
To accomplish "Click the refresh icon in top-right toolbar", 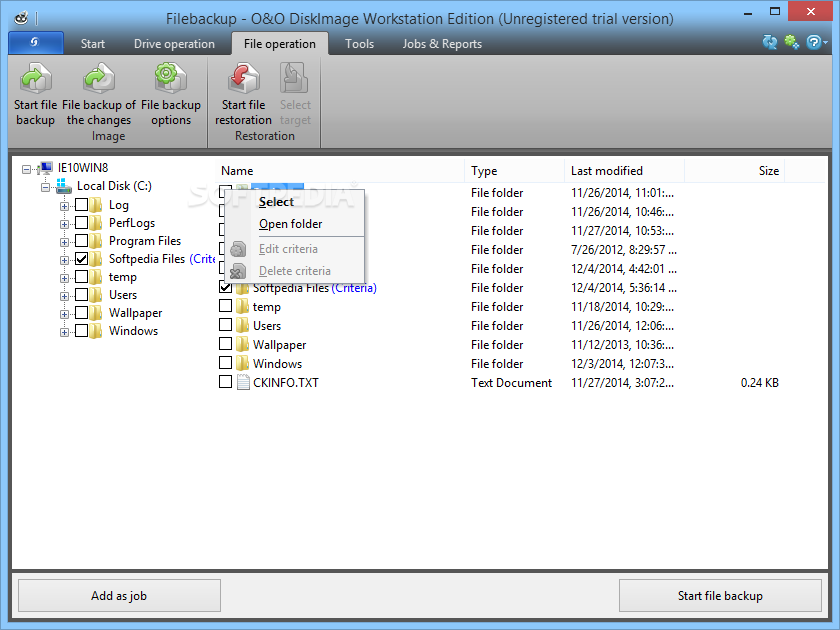I will pos(770,42).
